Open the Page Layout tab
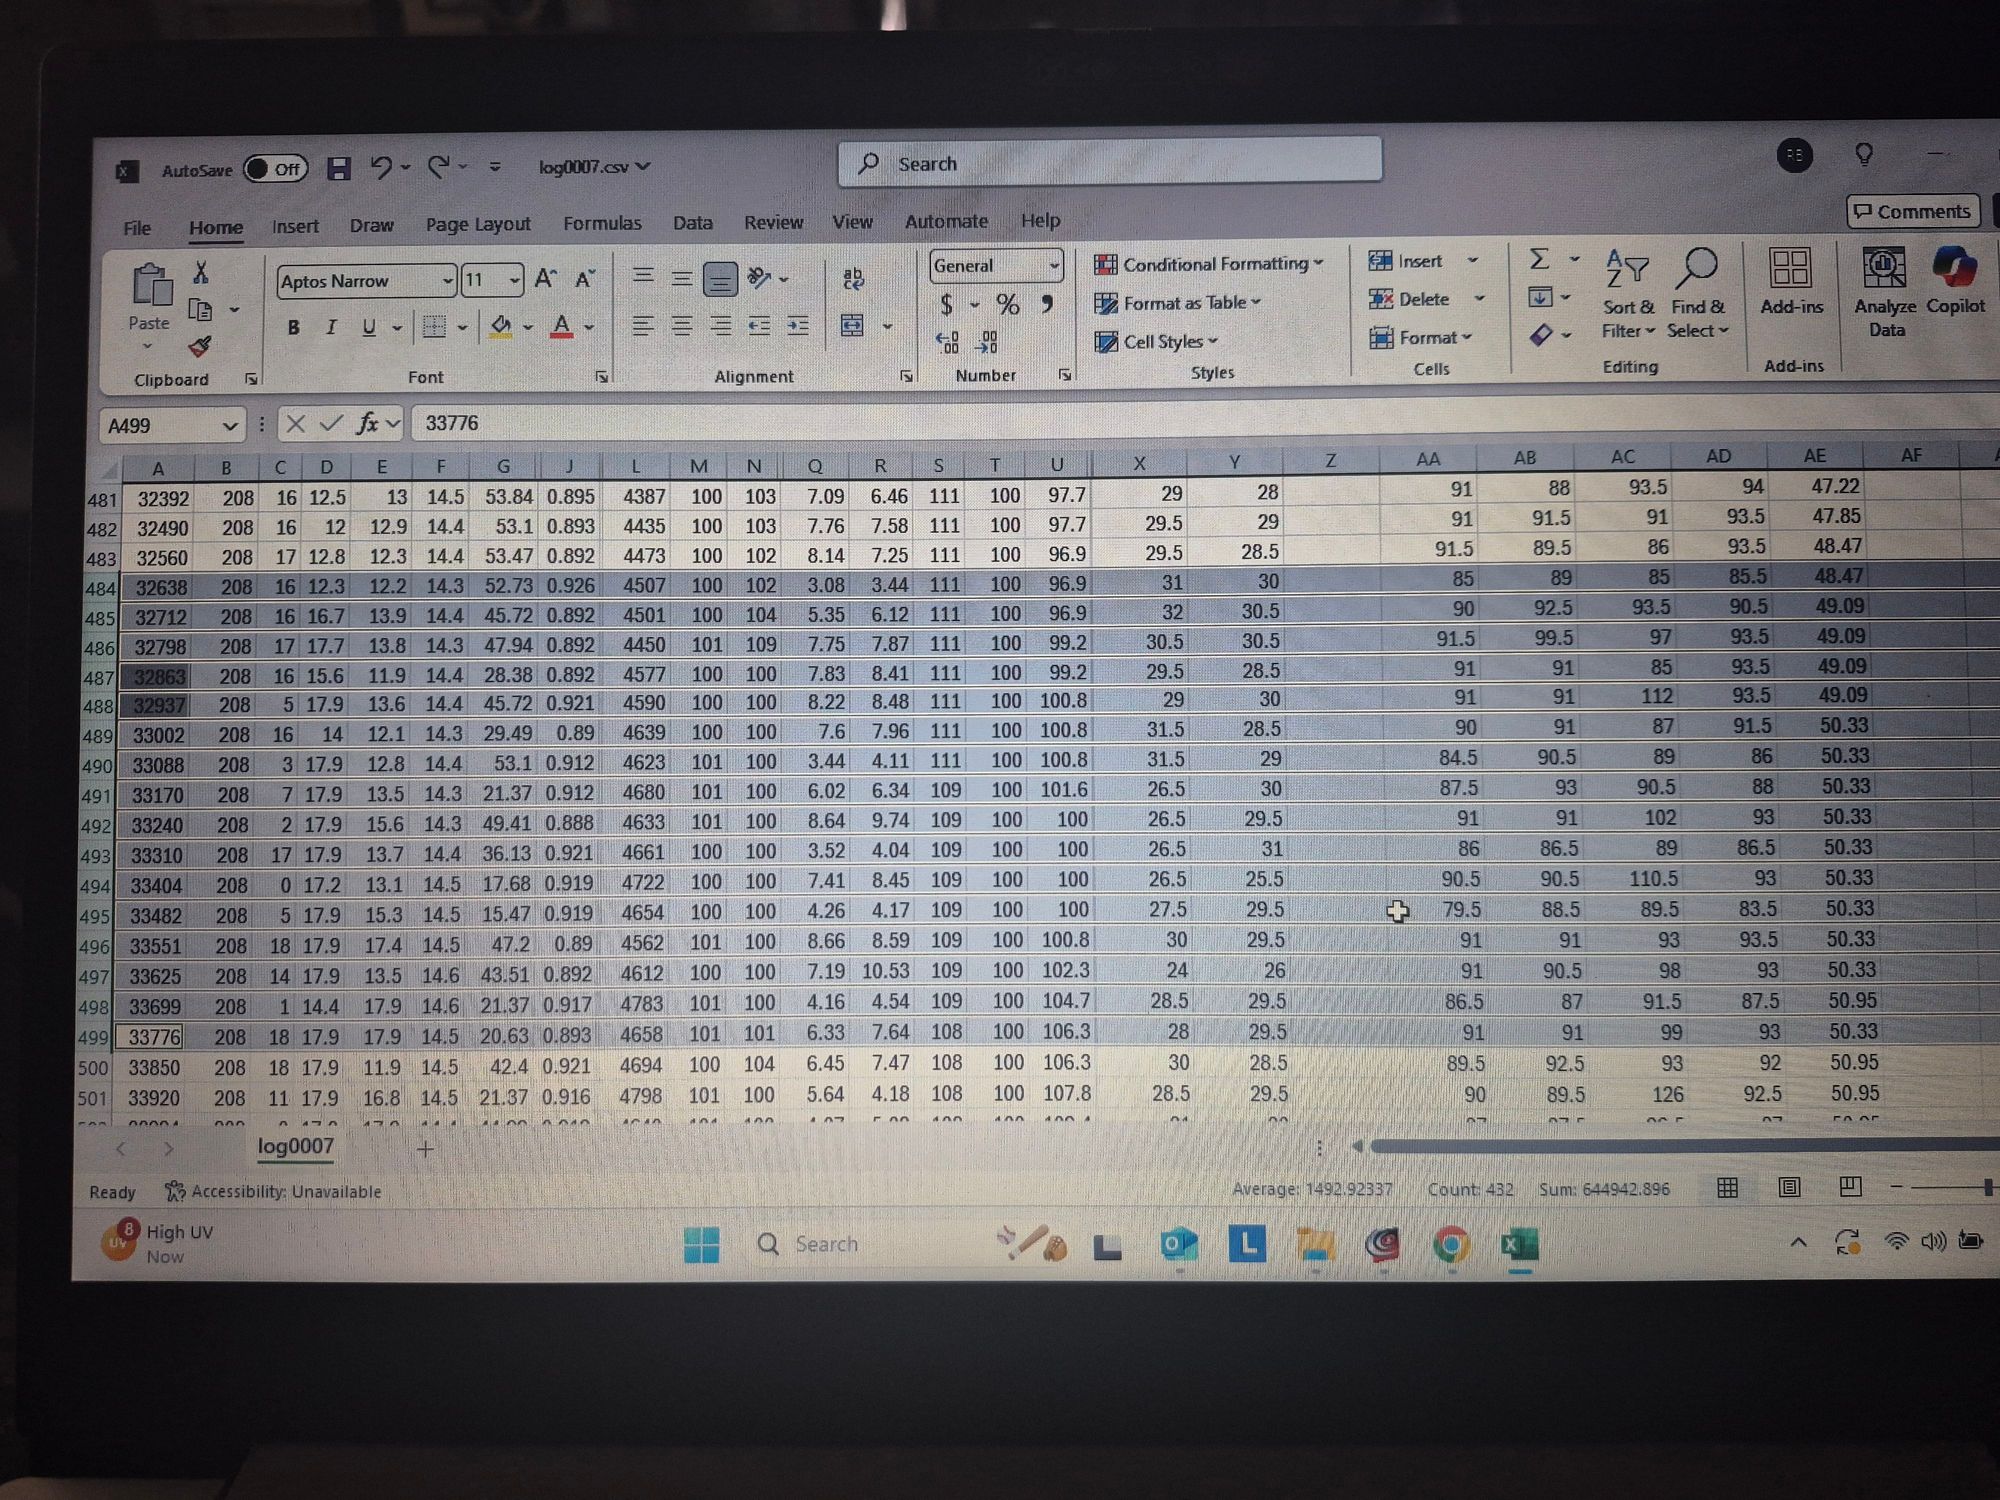The width and height of the screenshot is (2000, 1500). (478, 224)
